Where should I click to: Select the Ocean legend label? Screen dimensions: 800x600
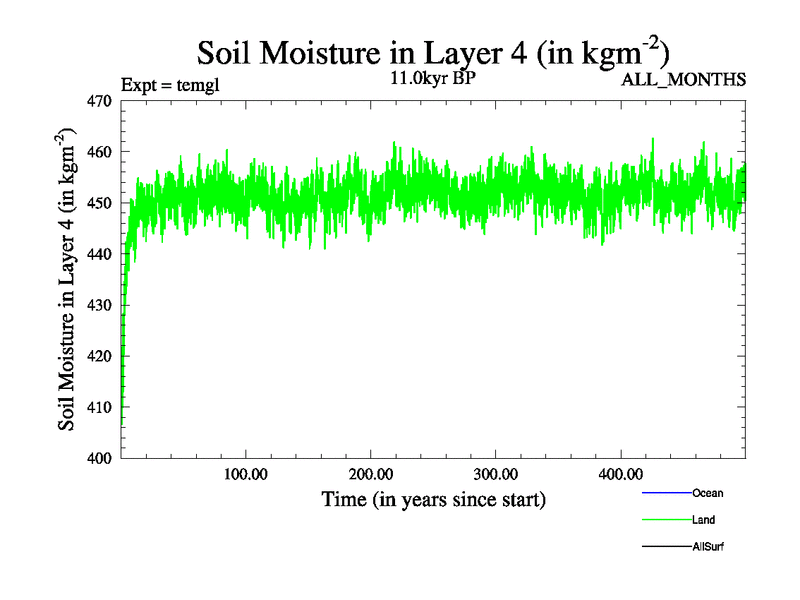[707, 493]
